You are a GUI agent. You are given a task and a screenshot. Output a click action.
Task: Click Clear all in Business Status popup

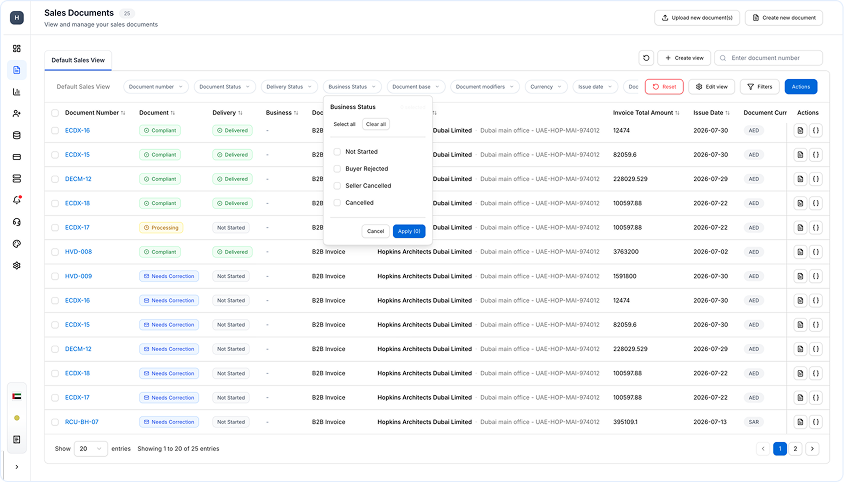click(x=376, y=124)
